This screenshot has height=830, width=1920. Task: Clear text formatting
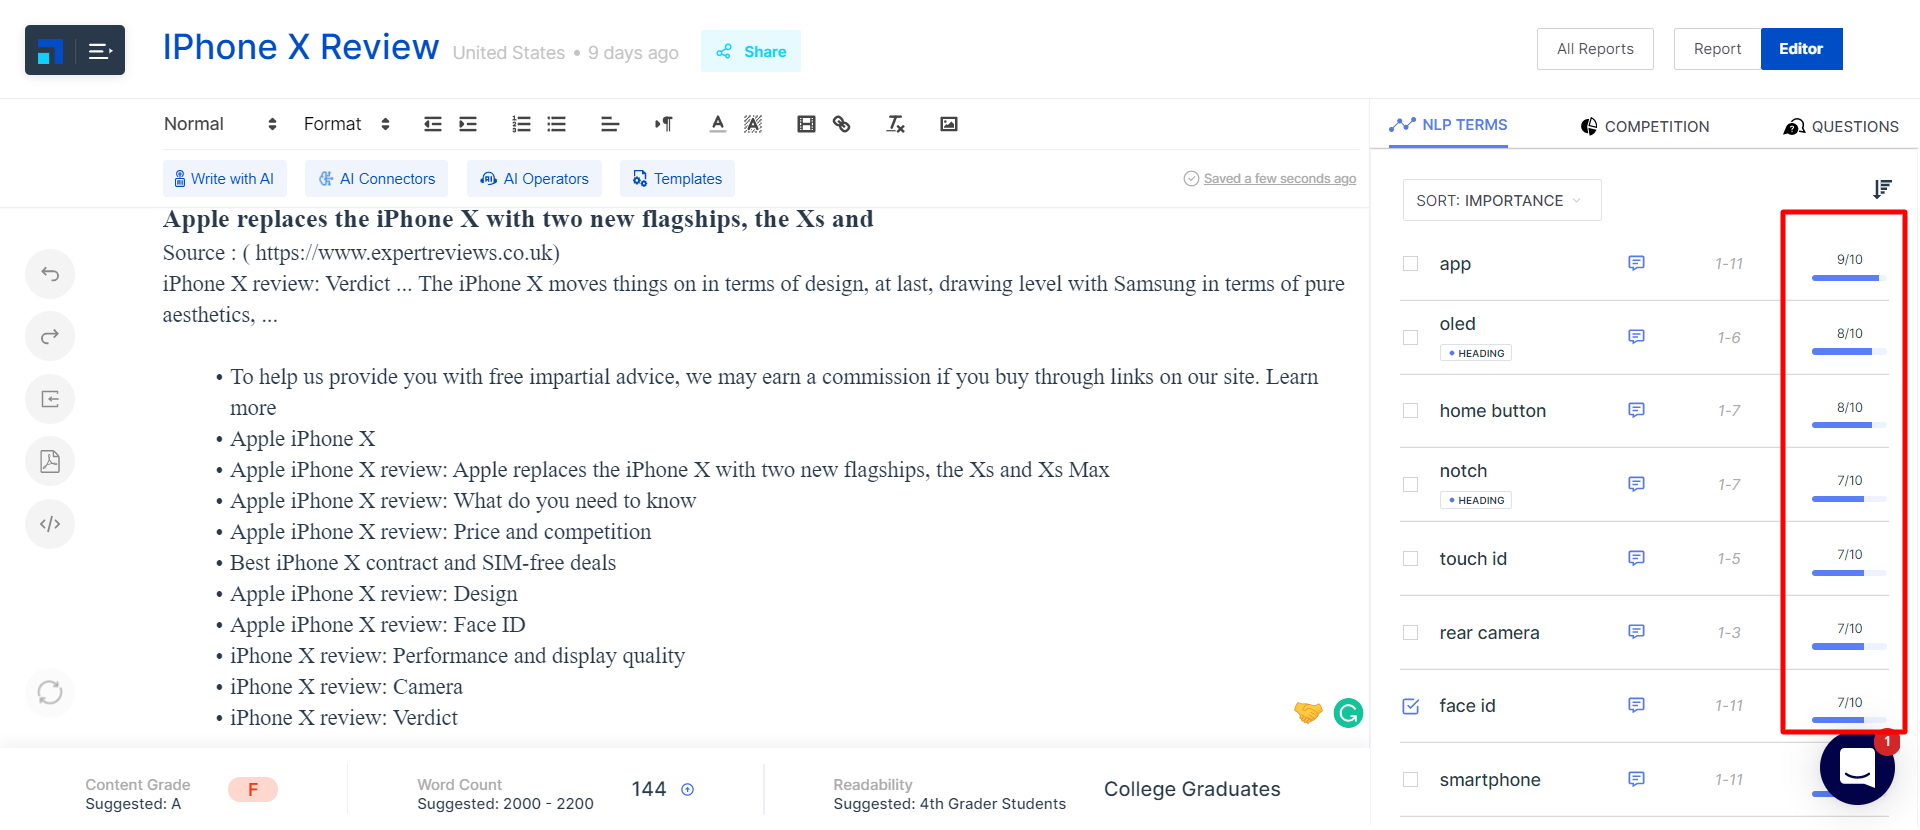click(896, 124)
